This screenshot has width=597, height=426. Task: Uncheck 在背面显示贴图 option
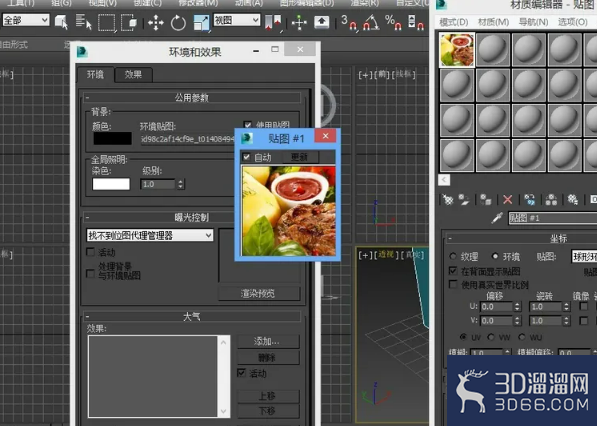point(453,271)
